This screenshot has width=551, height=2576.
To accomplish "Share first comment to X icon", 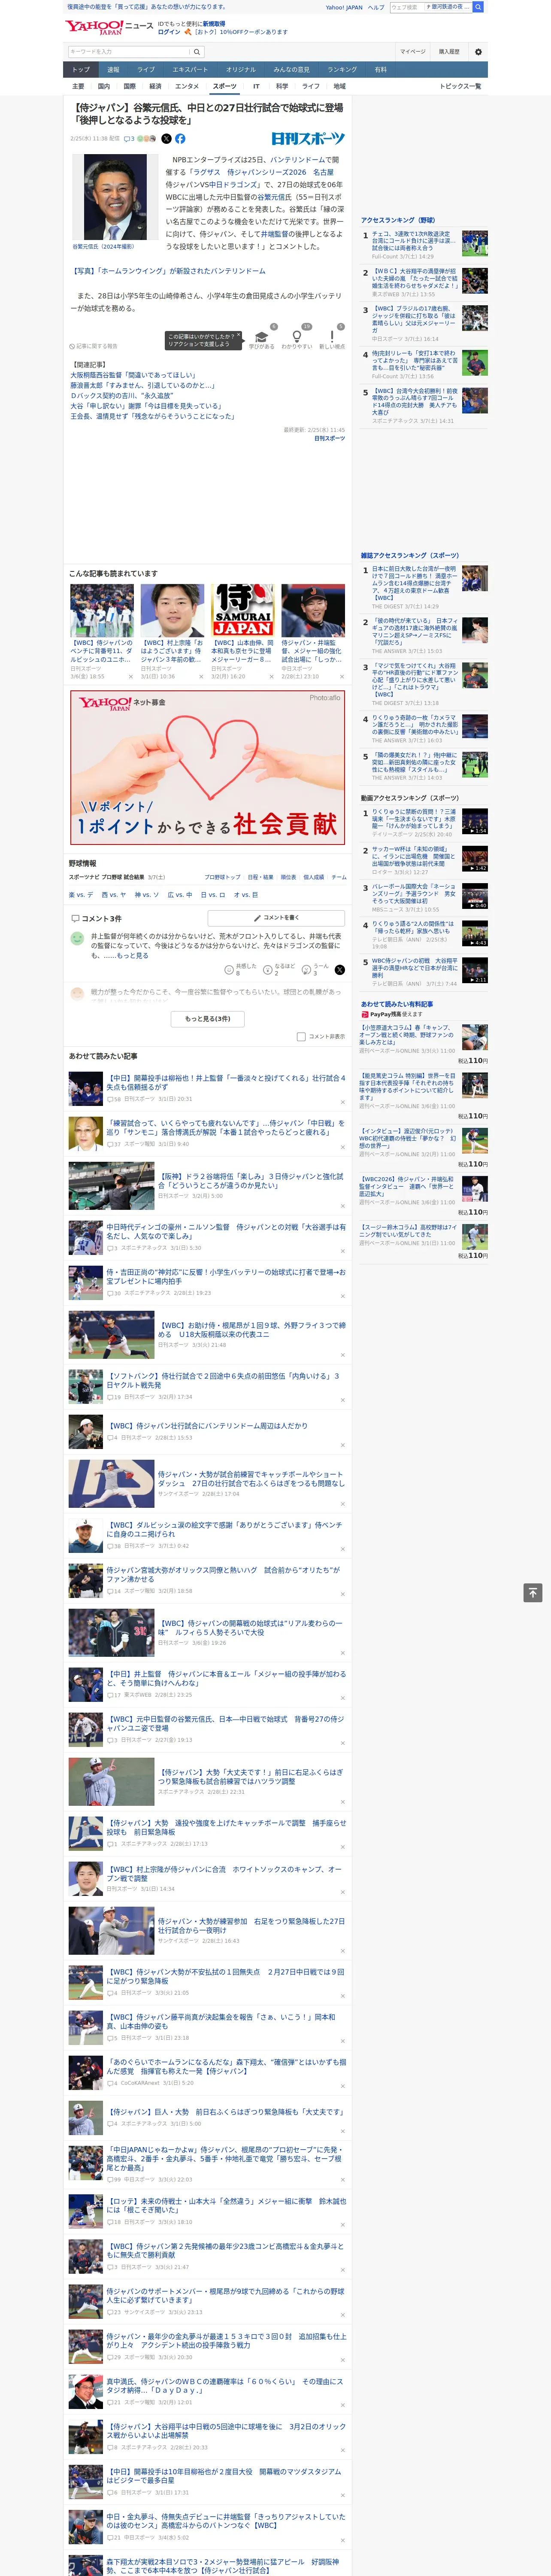I will click(339, 970).
